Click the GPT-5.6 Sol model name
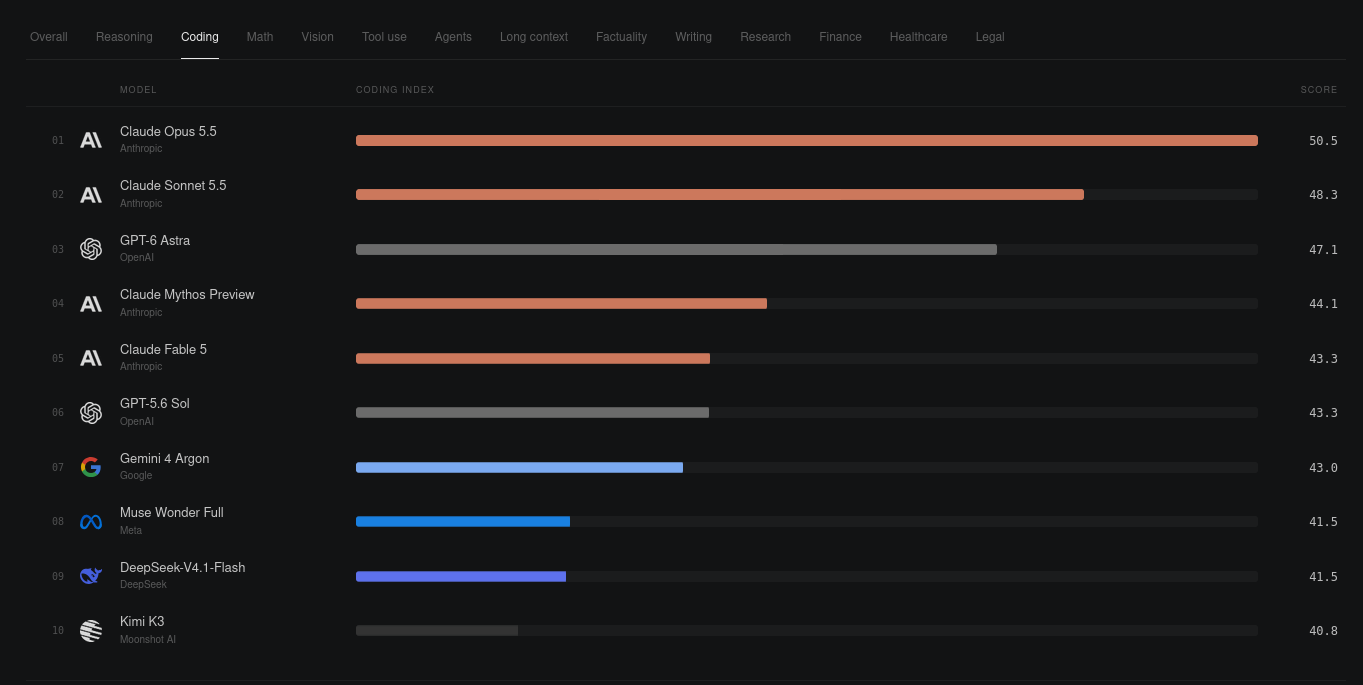Viewport: 1363px width, 685px height. pyautogui.click(x=154, y=404)
